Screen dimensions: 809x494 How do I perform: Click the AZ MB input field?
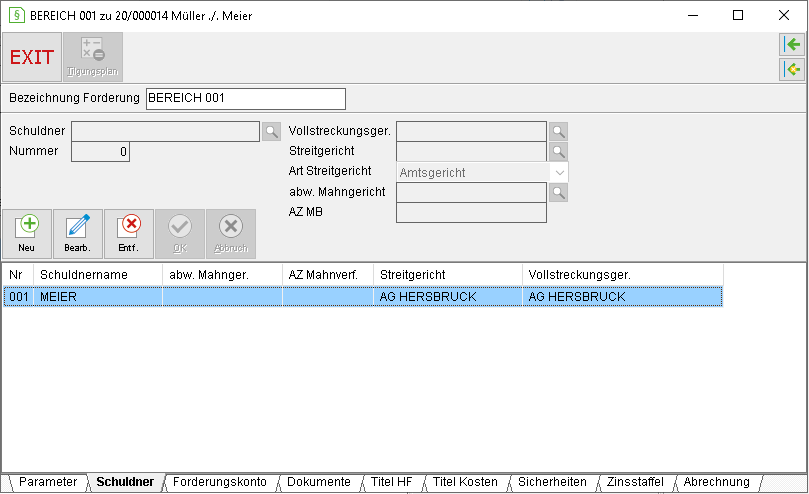(471, 213)
